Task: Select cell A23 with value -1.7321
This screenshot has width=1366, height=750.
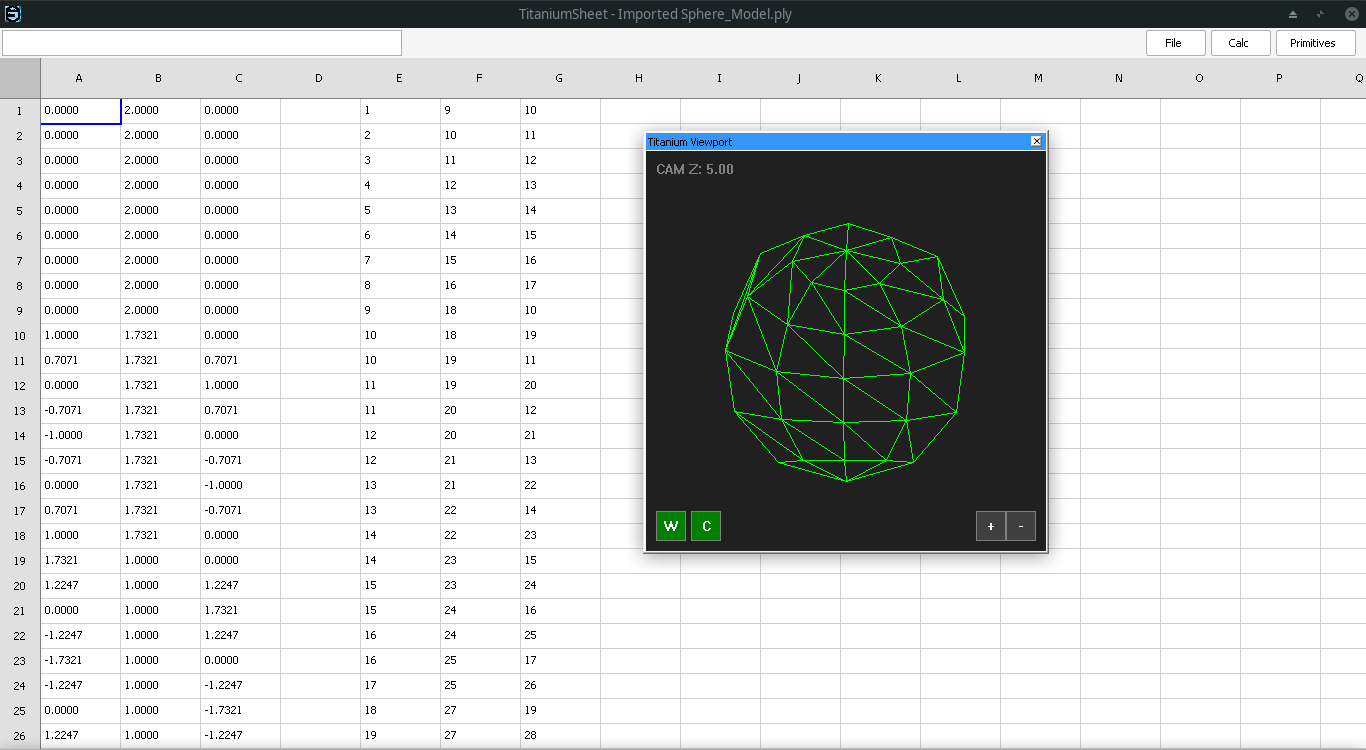Action: [80, 661]
